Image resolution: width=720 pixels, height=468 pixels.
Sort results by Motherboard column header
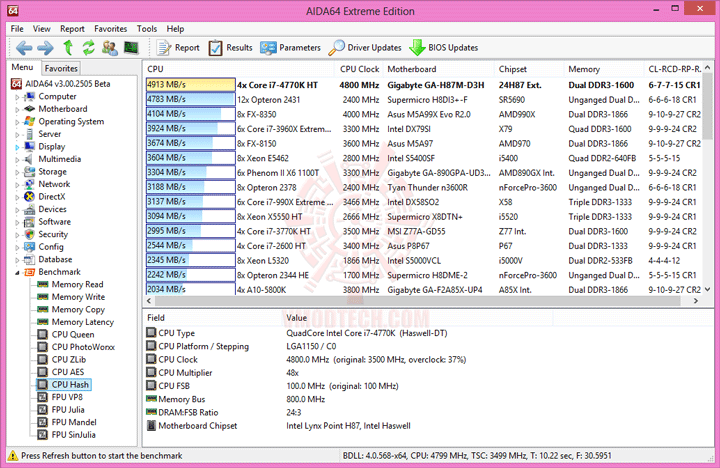tap(439, 69)
